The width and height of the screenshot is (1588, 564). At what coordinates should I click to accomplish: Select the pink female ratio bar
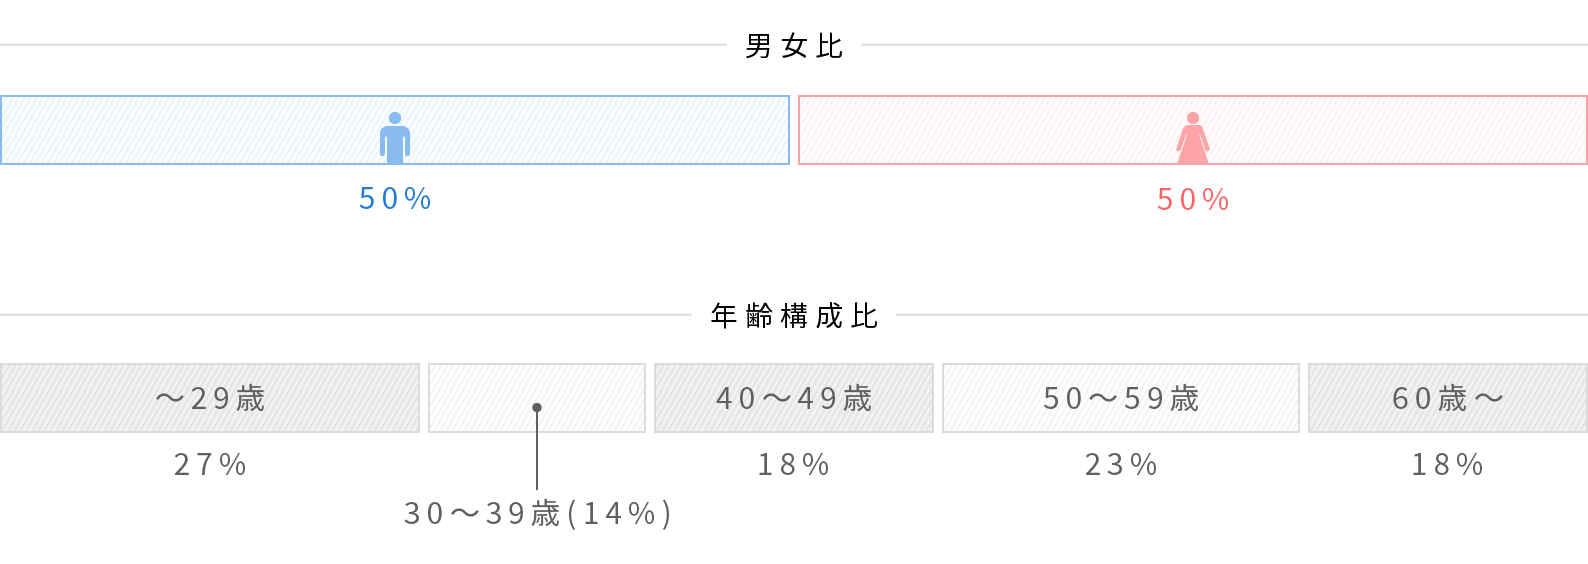(x=1193, y=130)
